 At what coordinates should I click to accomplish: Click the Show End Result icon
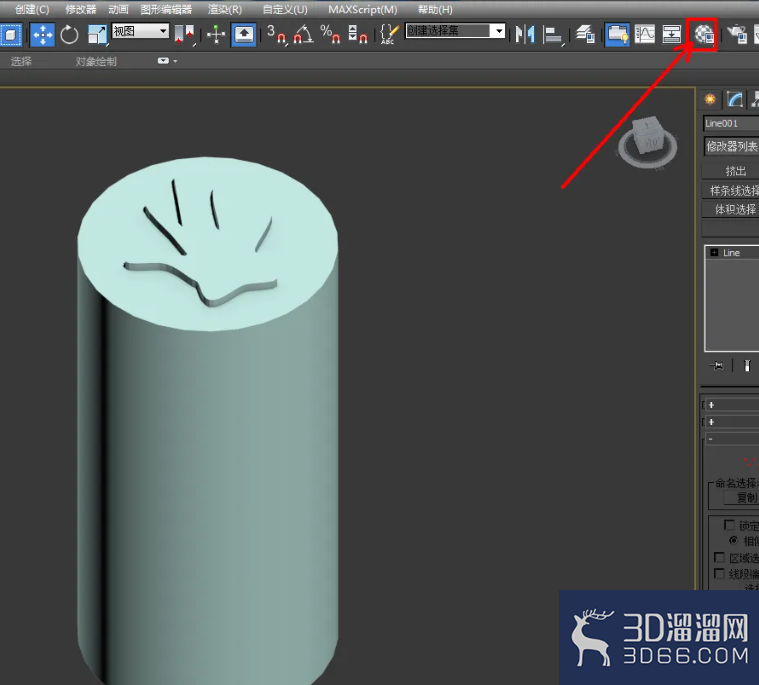[747, 365]
